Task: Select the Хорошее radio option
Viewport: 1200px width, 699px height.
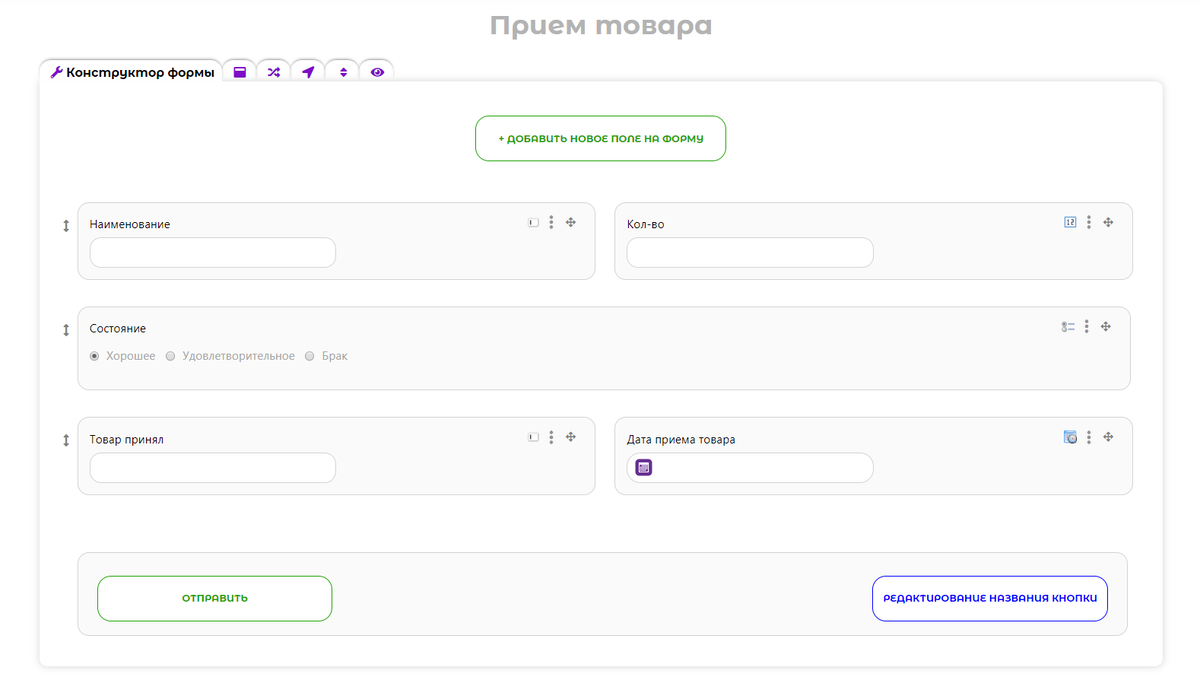Action: coord(95,356)
